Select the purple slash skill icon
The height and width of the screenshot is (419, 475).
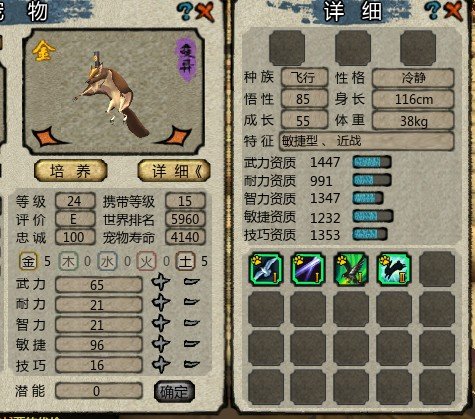[x=308, y=269]
